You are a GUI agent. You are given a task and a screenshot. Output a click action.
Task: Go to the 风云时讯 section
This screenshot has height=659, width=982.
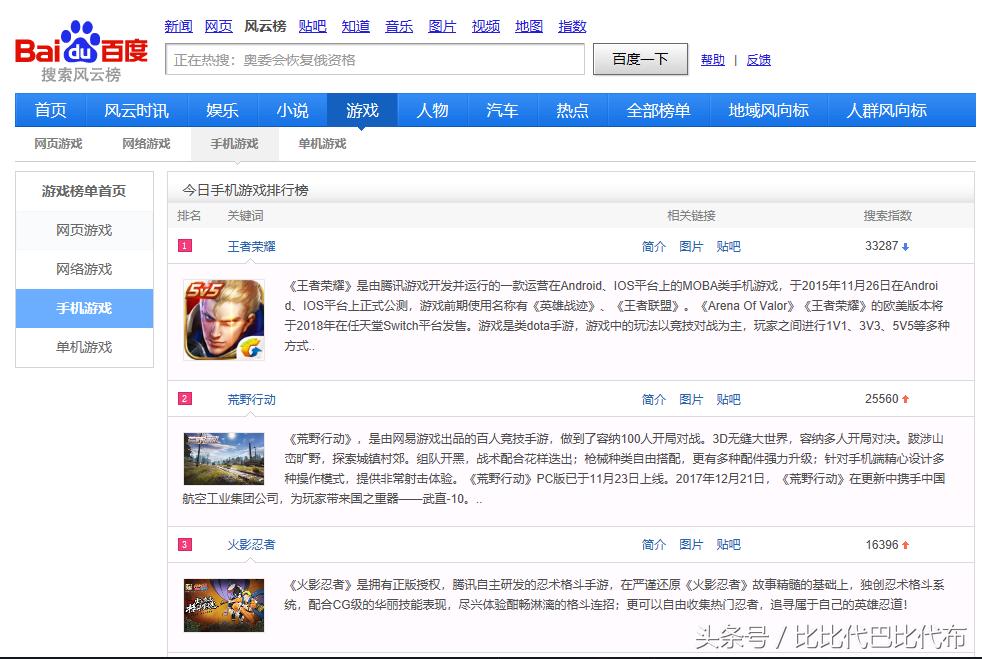138,111
